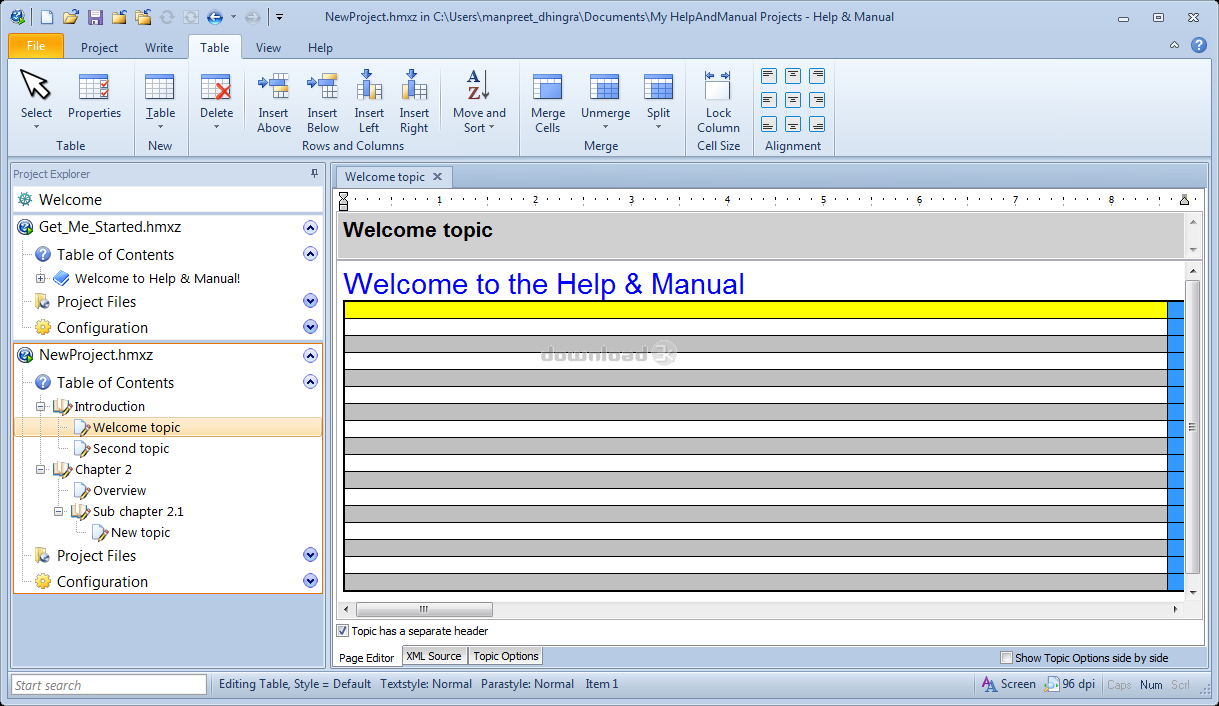
Task: Click the blue back arrow navigation icon
Action: (x=214, y=17)
